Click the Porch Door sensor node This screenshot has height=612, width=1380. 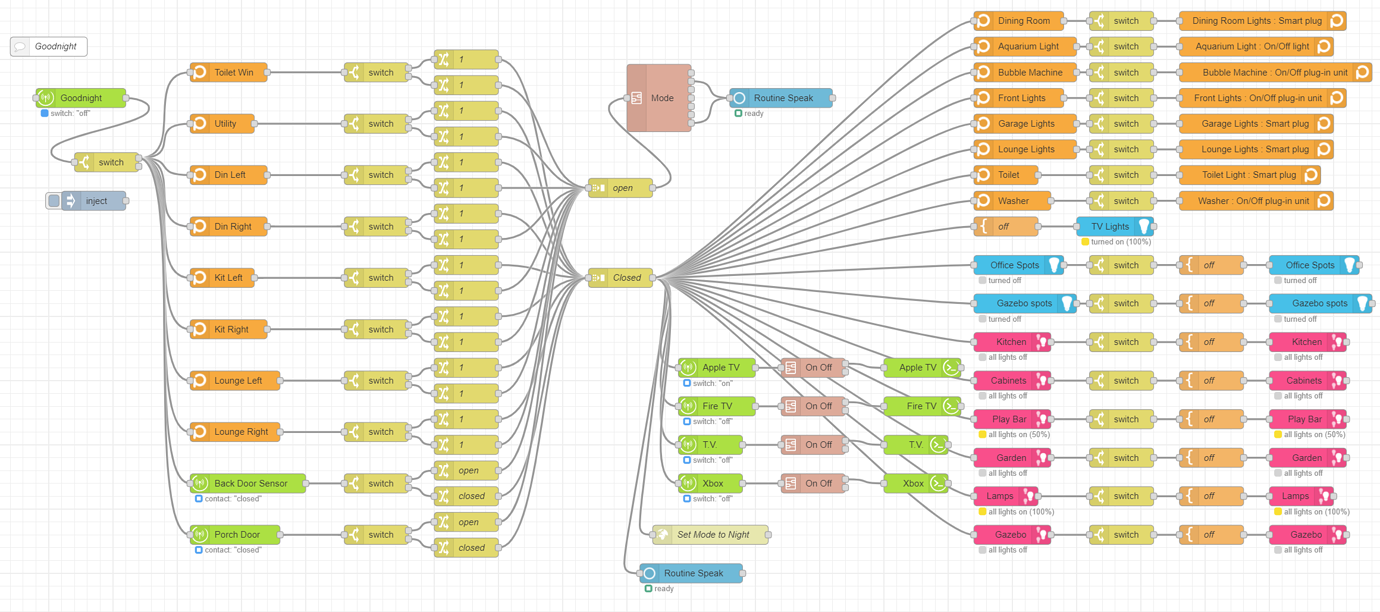pyautogui.click(x=232, y=534)
